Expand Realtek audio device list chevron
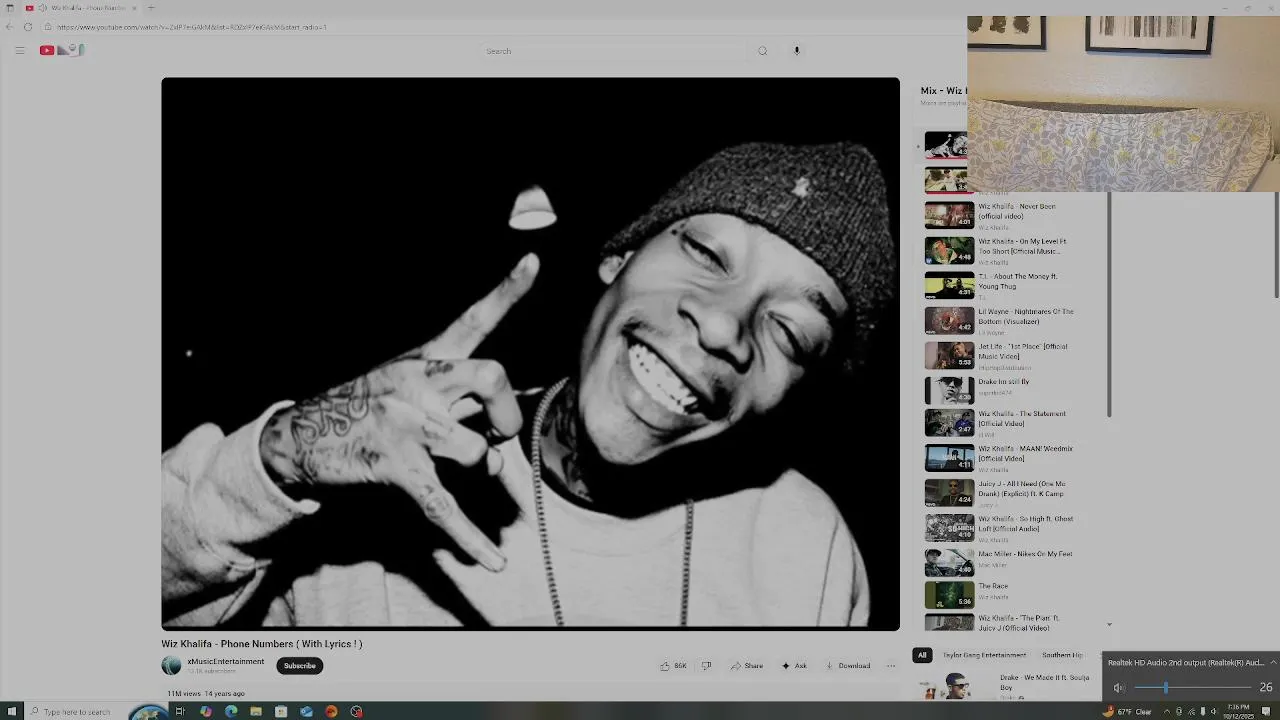Image resolution: width=1280 pixels, height=720 pixels. click(x=1272, y=662)
